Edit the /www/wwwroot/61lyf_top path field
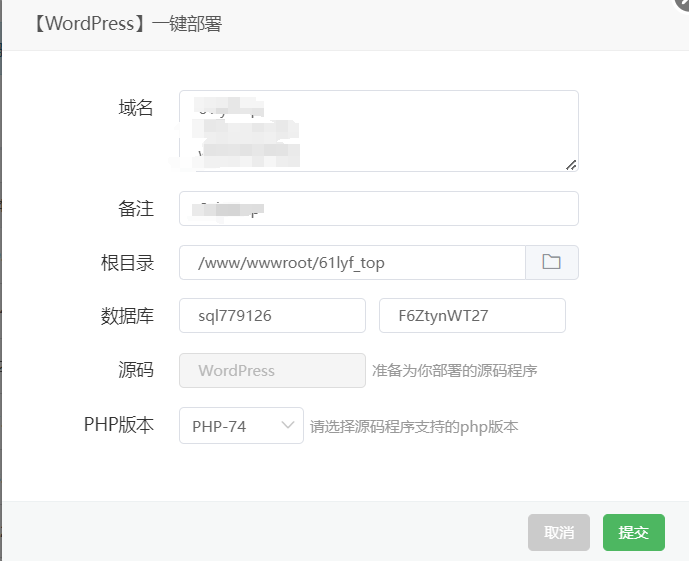This screenshot has width=689, height=561. coord(352,262)
